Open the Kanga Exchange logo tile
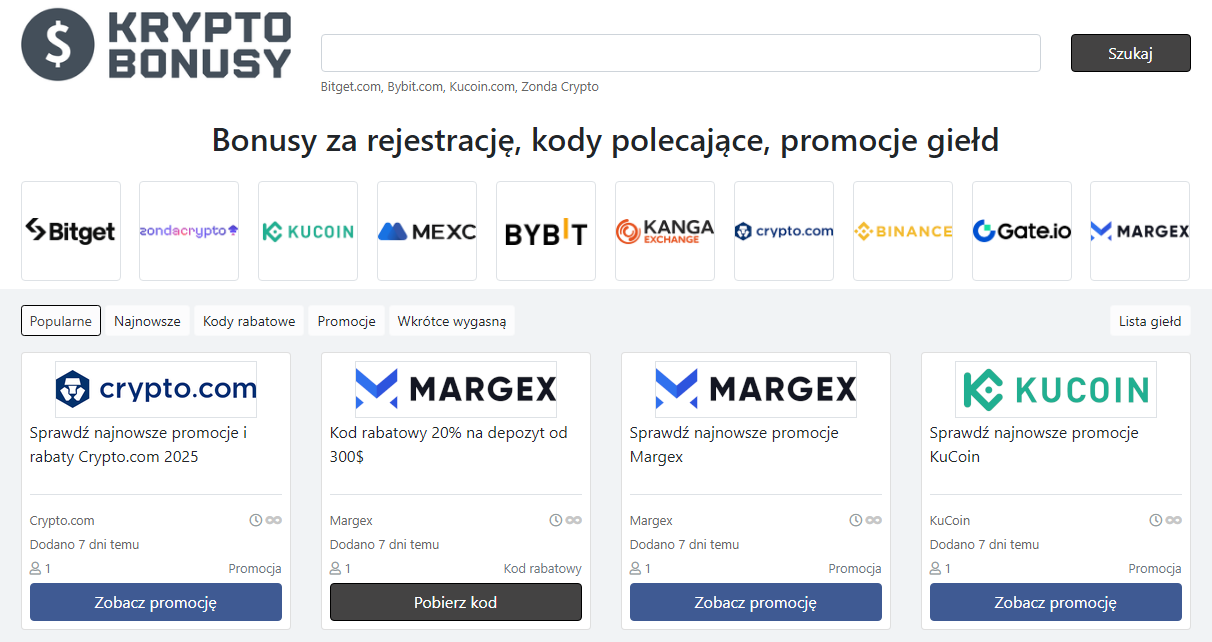The height and width of the screenshot is (642, 1212). click(665, 231)
